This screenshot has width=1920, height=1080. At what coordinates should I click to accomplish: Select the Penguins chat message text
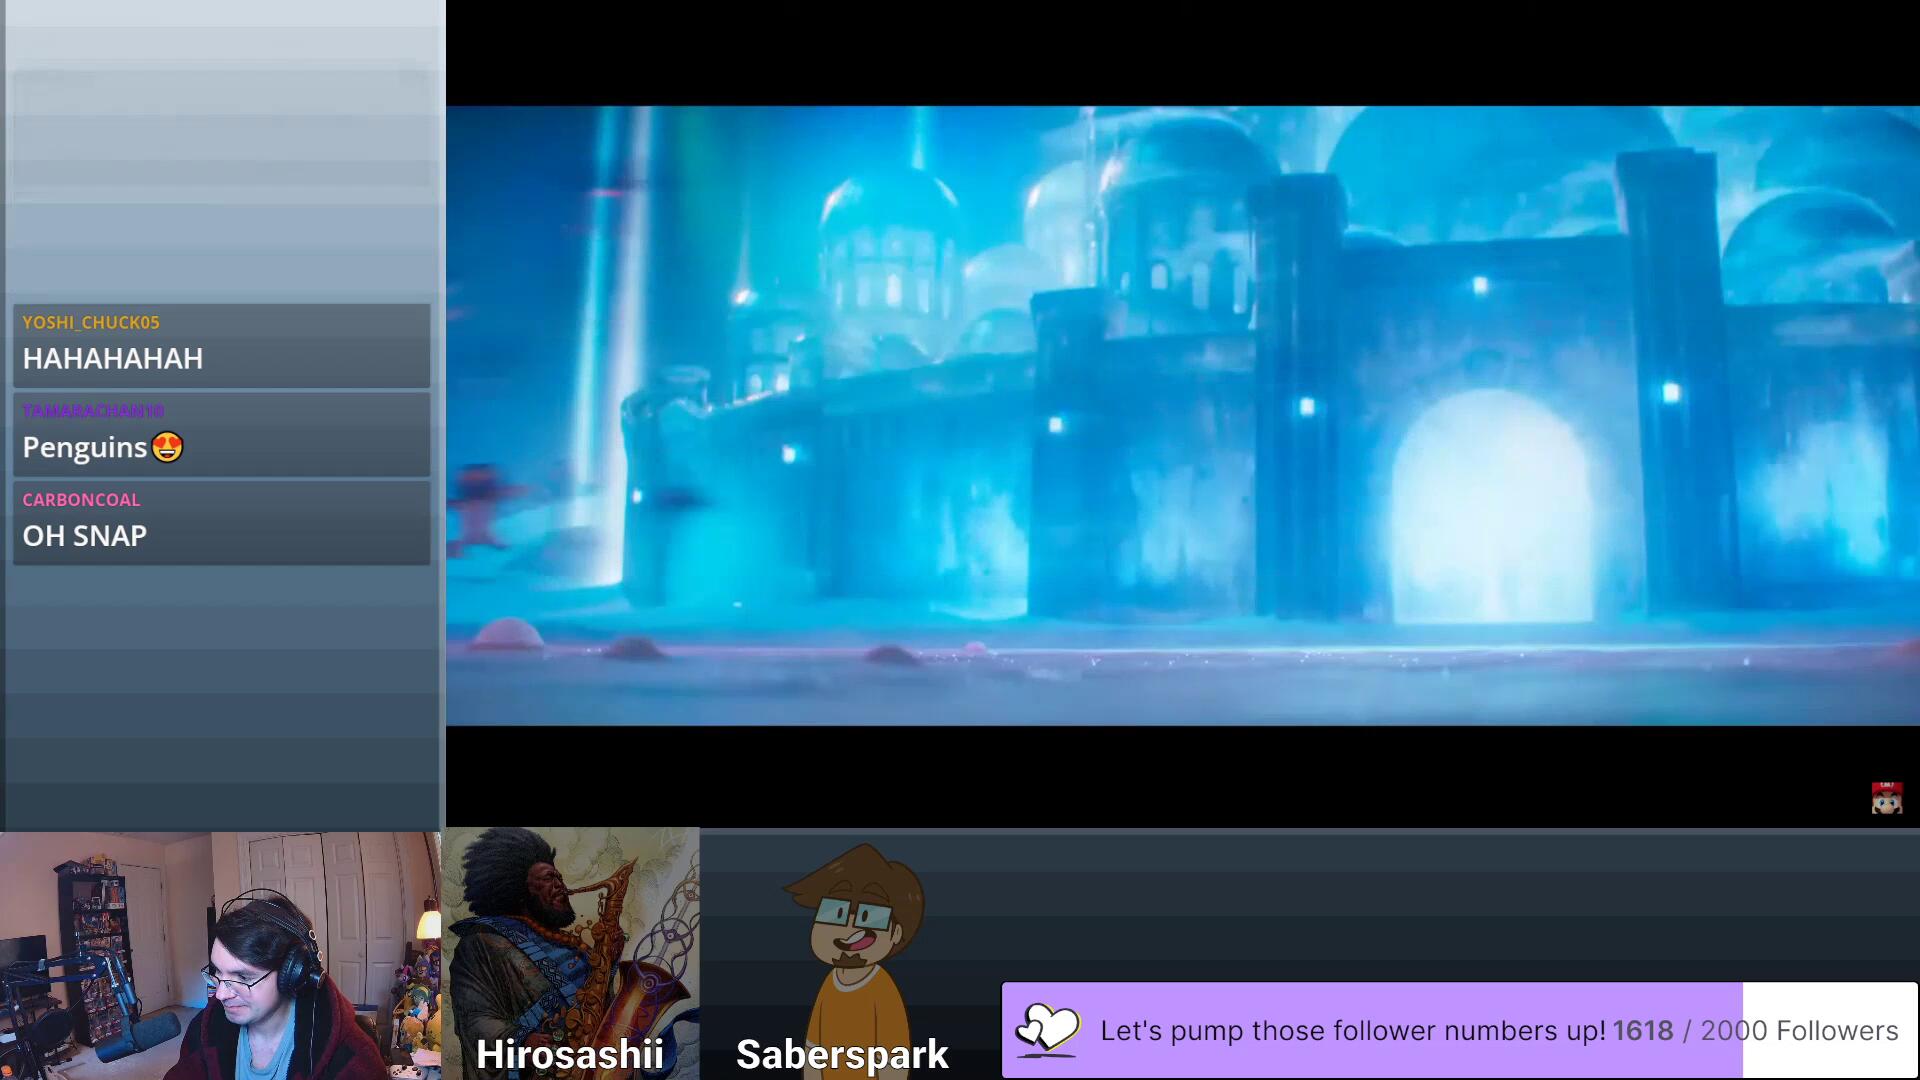85,447
